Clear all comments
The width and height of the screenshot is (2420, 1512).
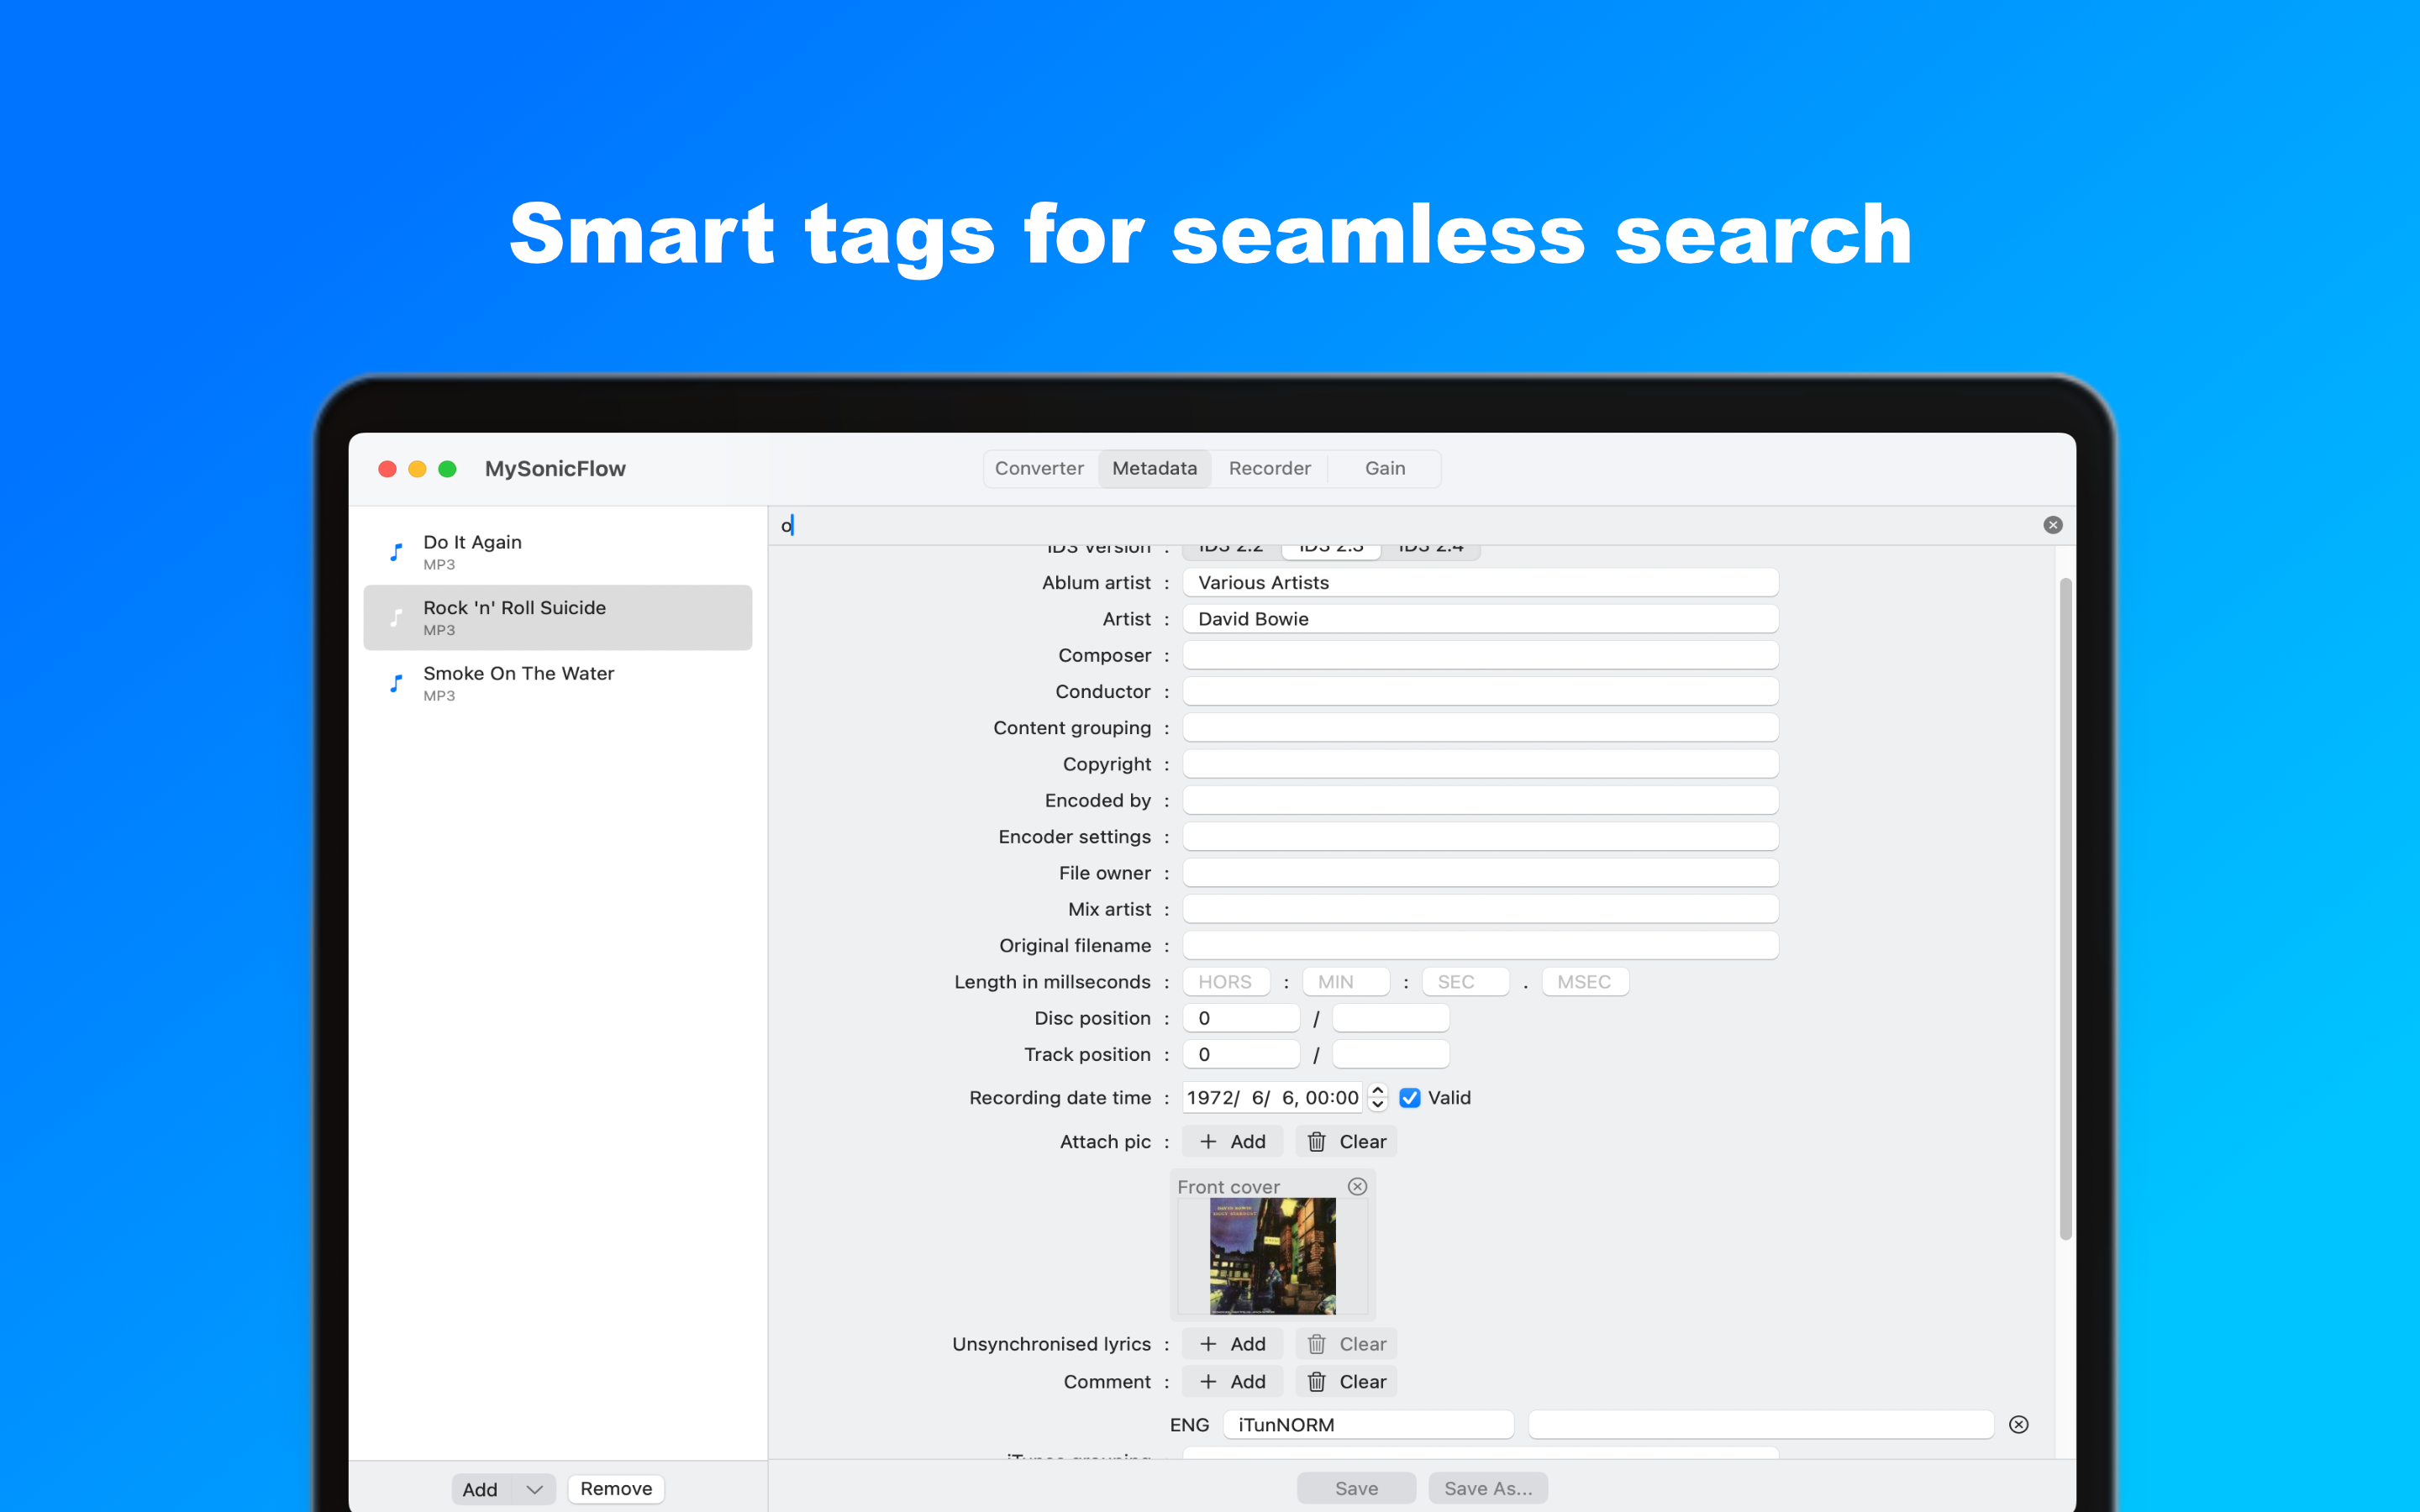tap(1346, 1381)
